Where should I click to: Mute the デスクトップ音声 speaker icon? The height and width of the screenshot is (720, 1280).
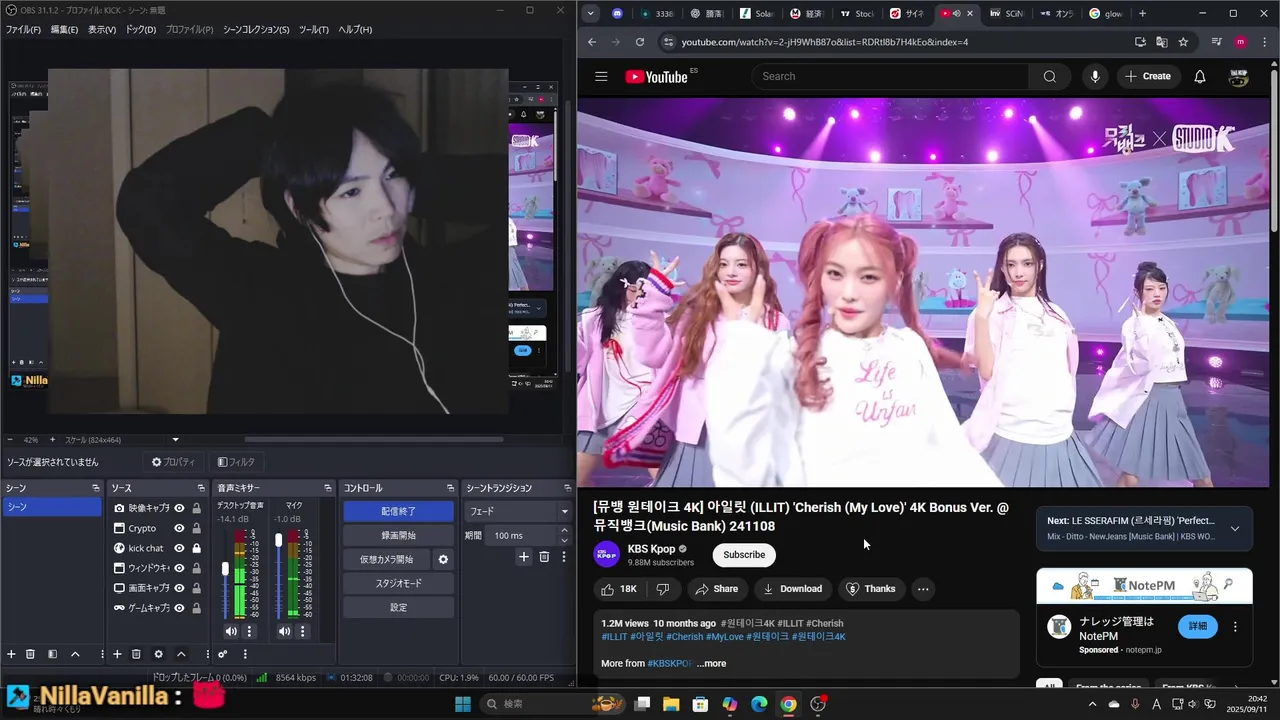(231, 631)
